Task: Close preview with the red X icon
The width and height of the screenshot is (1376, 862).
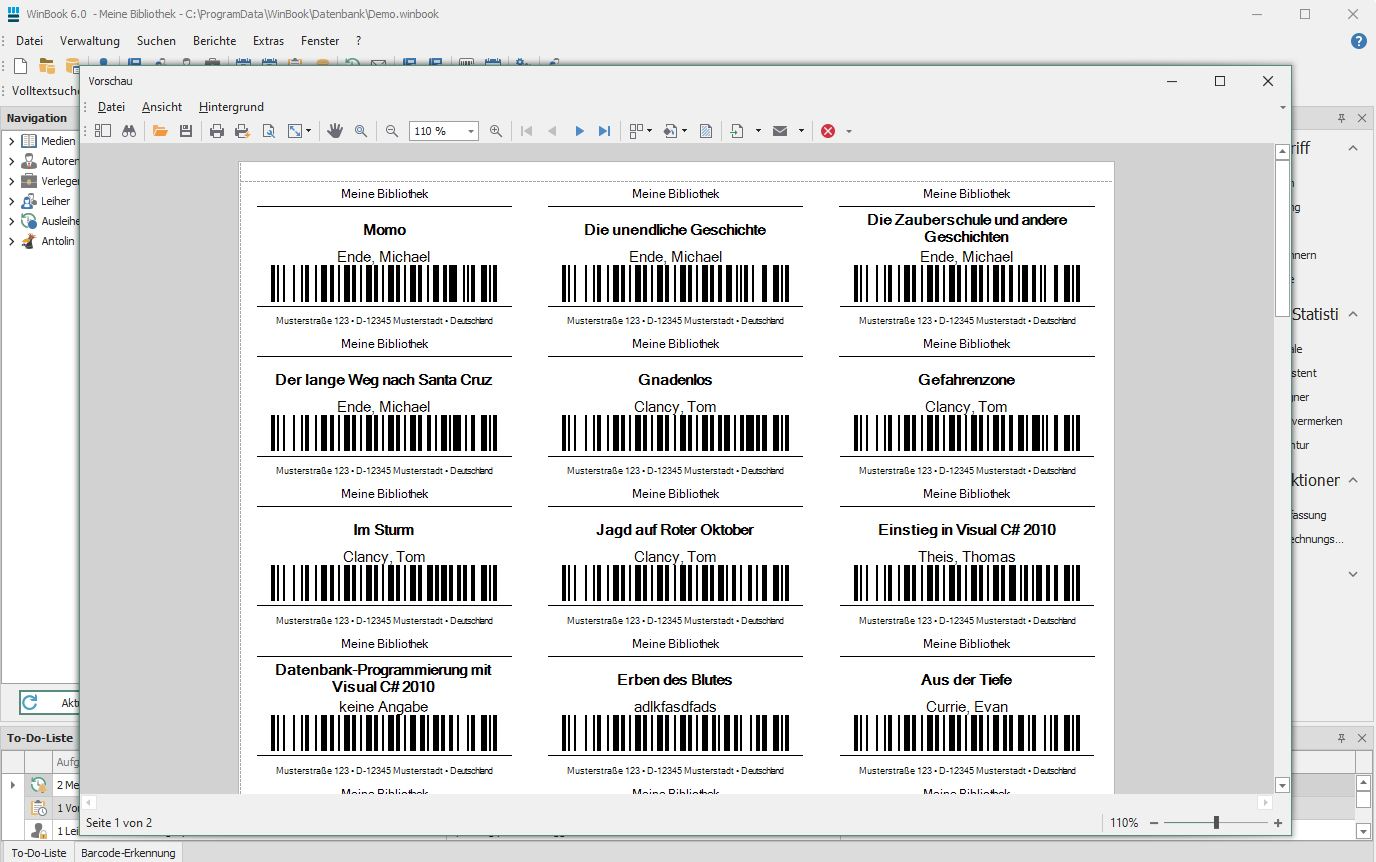Action: (x=828, y=131)
